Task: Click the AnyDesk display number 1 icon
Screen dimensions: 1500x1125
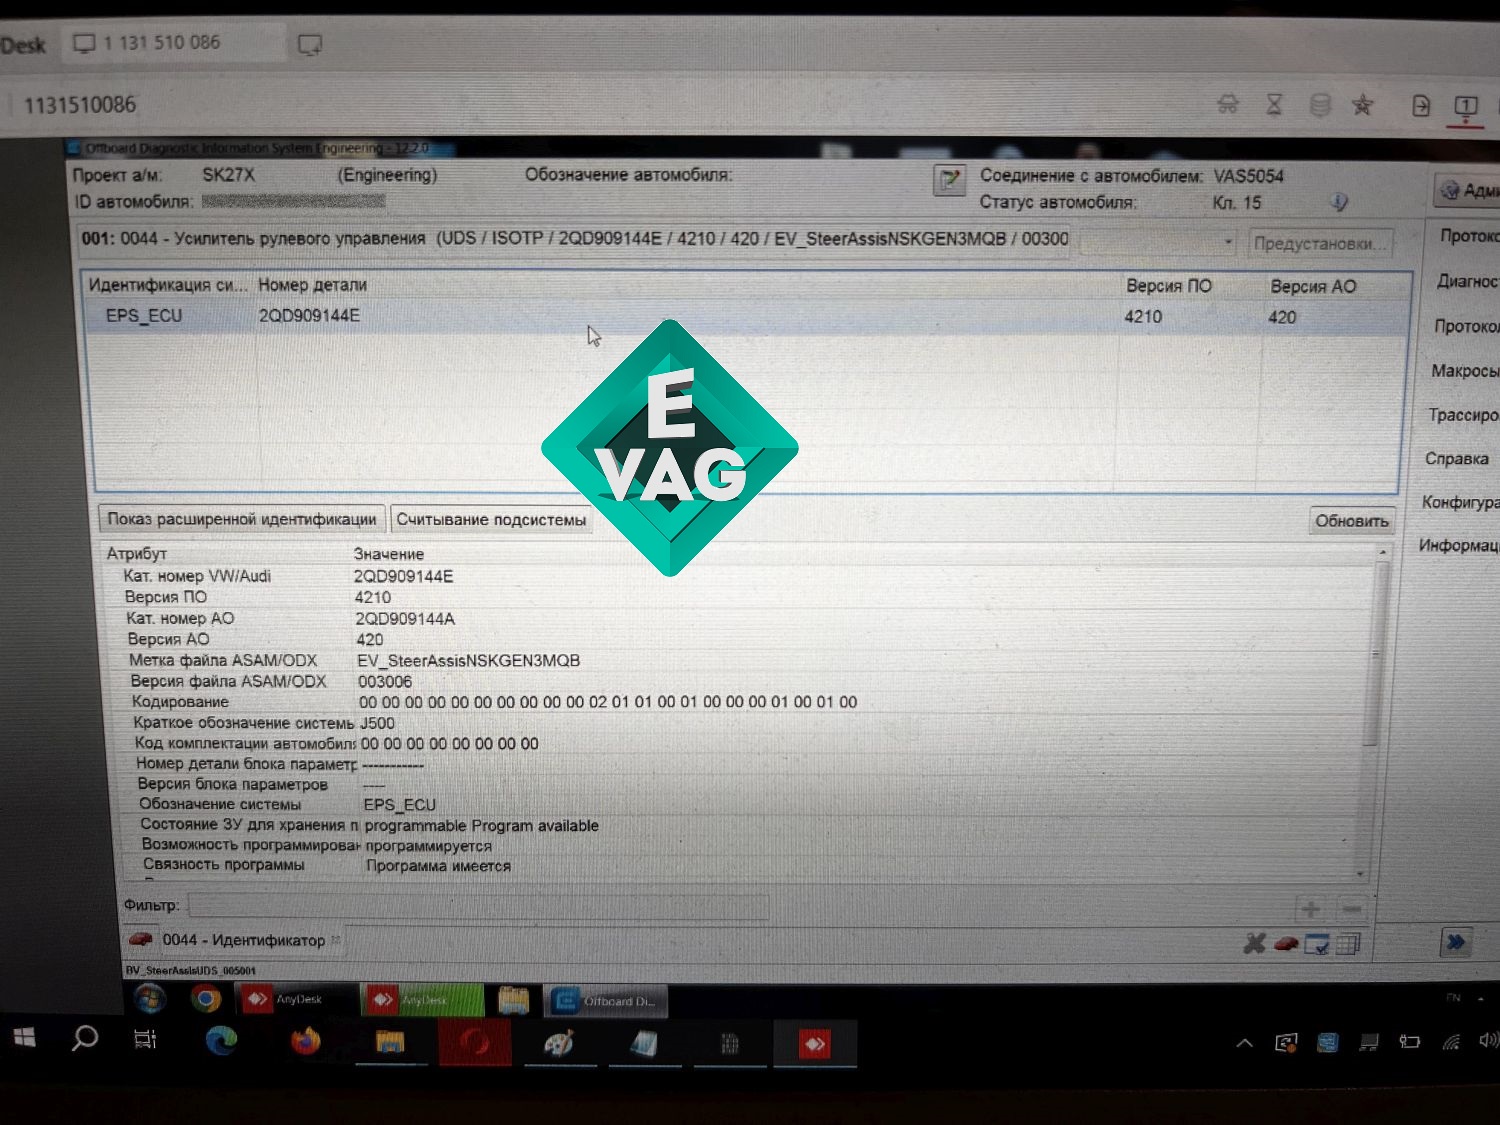Action: pyautogui.click(x=1466, y=106)
